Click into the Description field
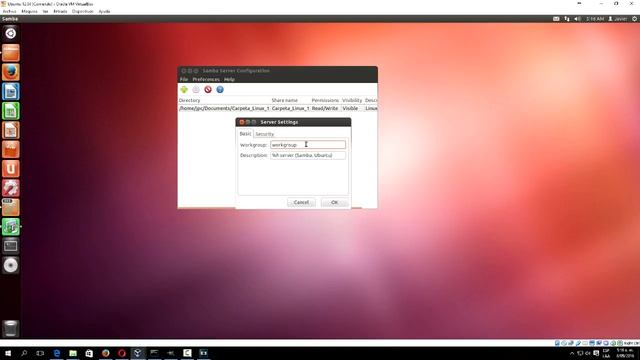Viewport: 640px width, 360px height. pyautogui.click(x=308, y=156)
